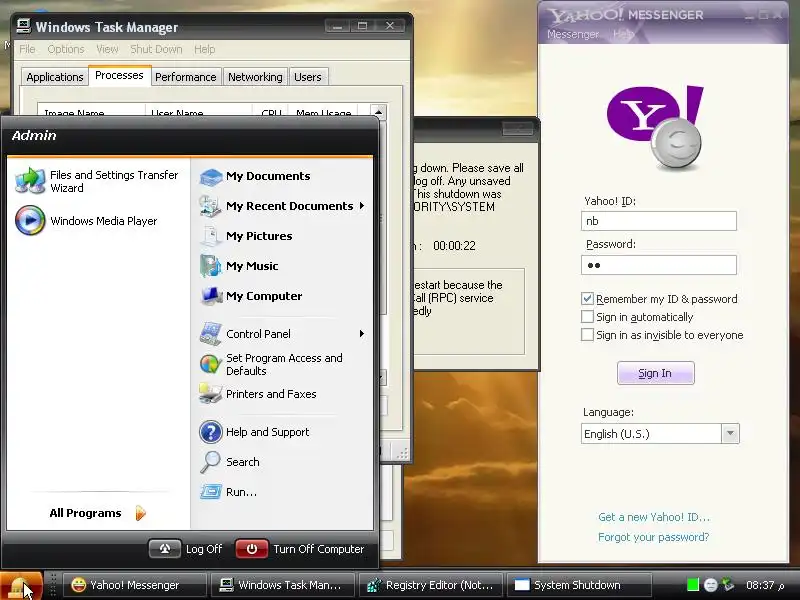
Task: Click System Shutdown icon in taskbar
Action: click(522, 585)
